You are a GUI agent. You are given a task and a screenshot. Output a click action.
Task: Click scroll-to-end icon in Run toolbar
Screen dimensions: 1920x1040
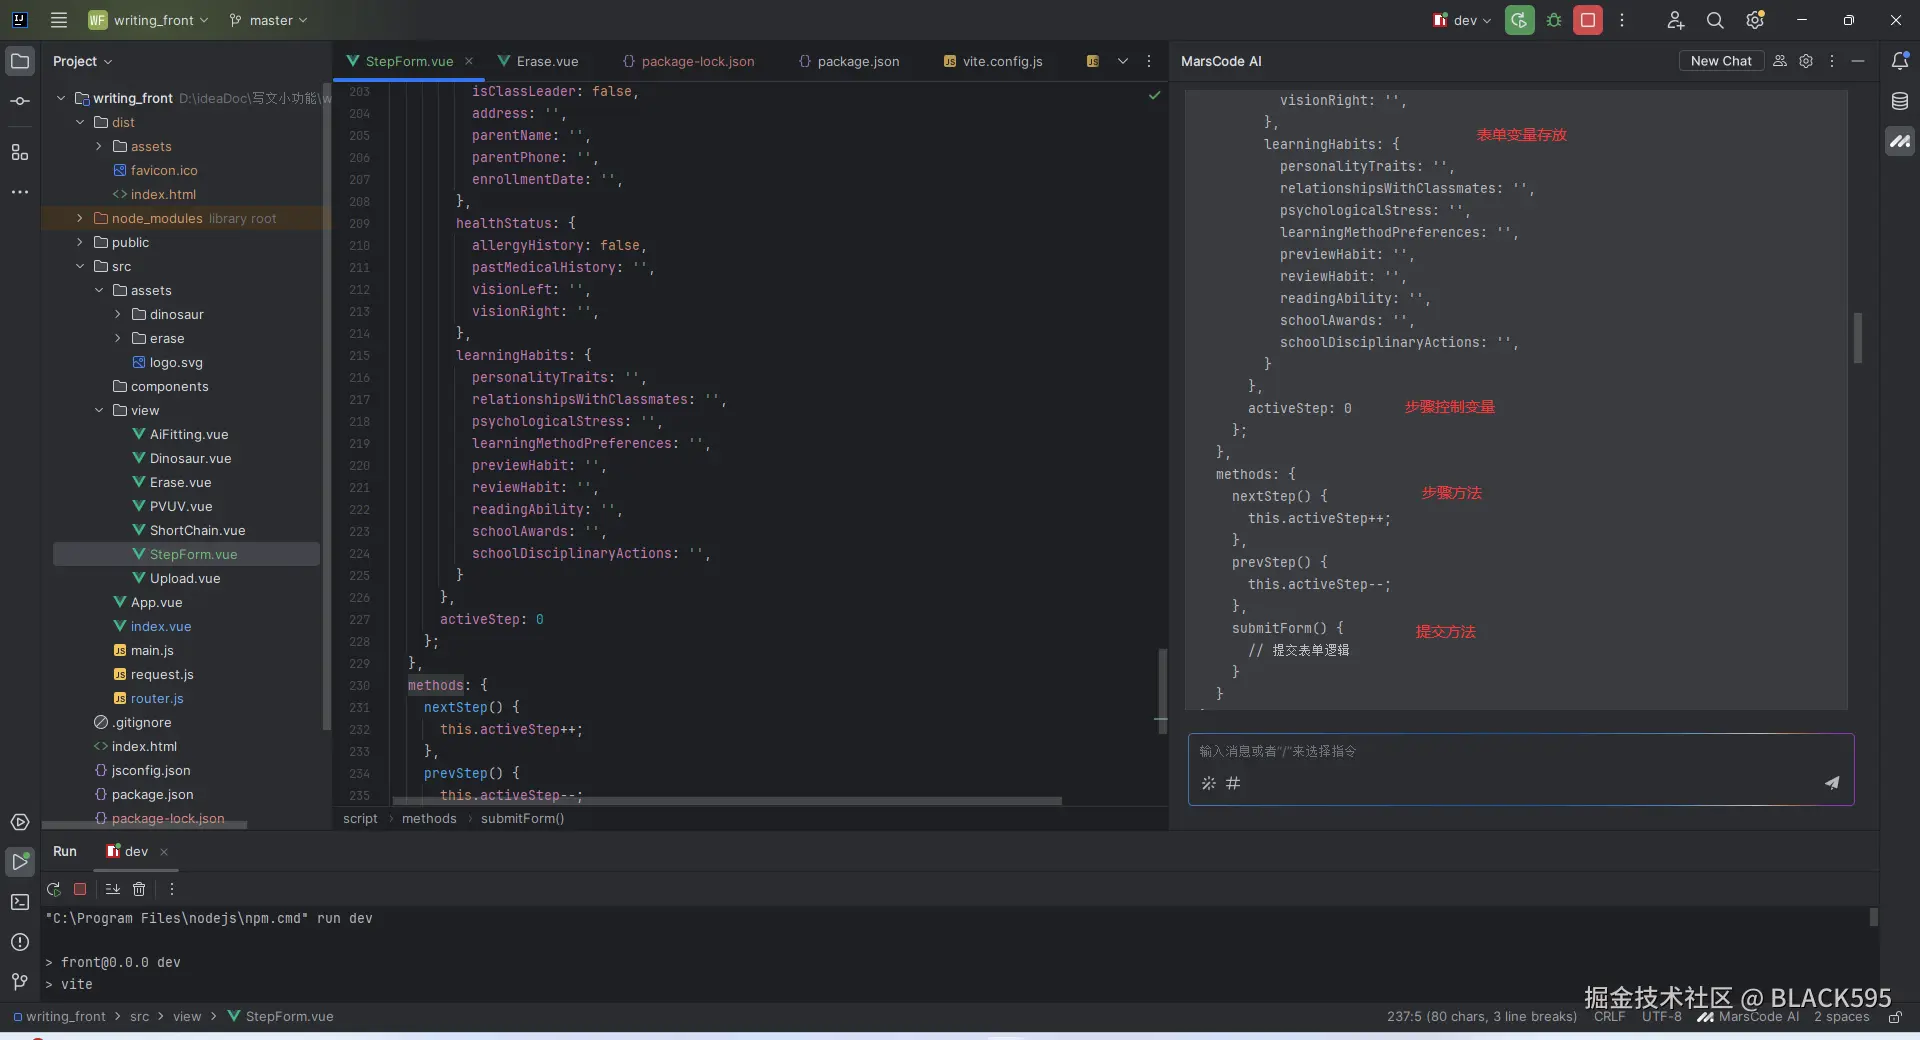pos(113,889)
